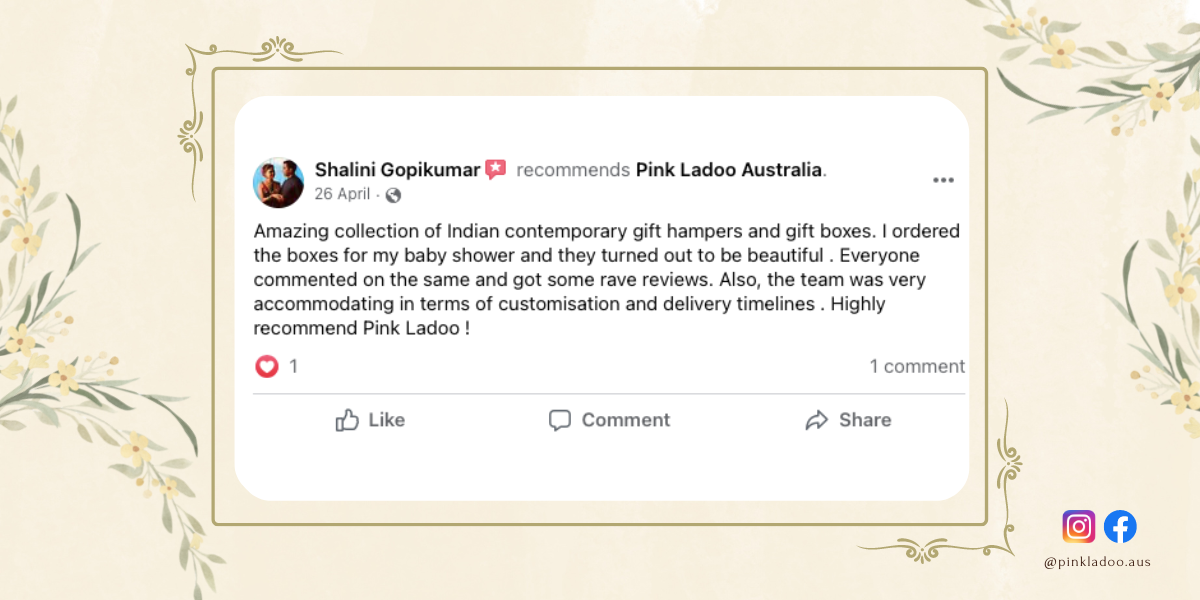Click the 26 April post timestamp
The width and height of the screenshot is (1200, 600).
tap(342, 194)
